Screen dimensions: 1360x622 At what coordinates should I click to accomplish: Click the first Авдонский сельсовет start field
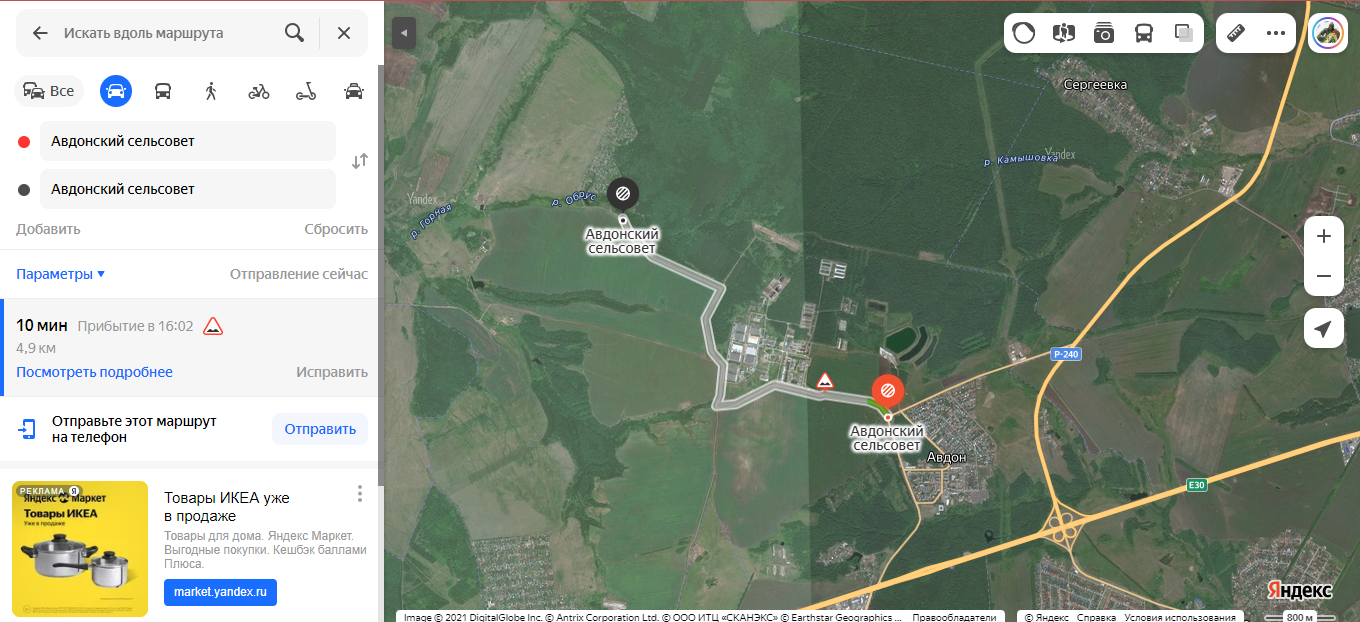(188, 141)
